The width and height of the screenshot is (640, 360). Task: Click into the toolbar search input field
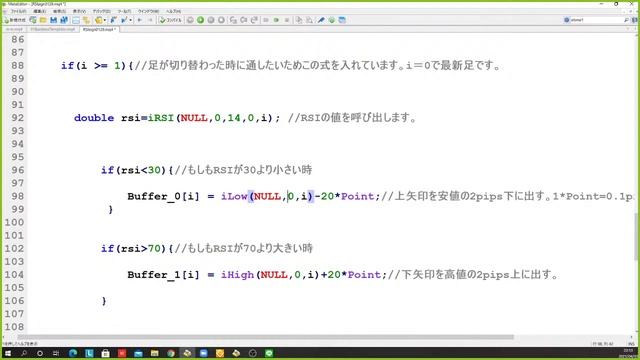pyautogui.click(x=596, y=20)
